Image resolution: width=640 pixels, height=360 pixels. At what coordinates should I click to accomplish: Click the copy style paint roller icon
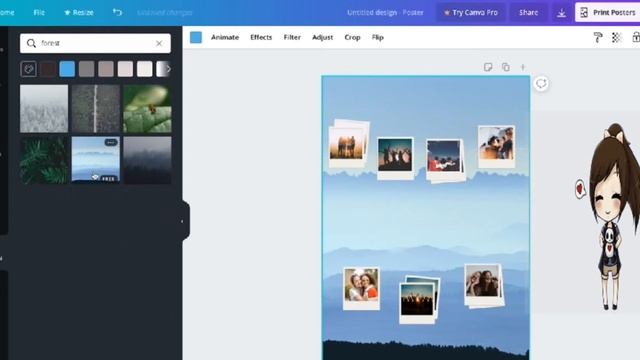coord(598,38)
